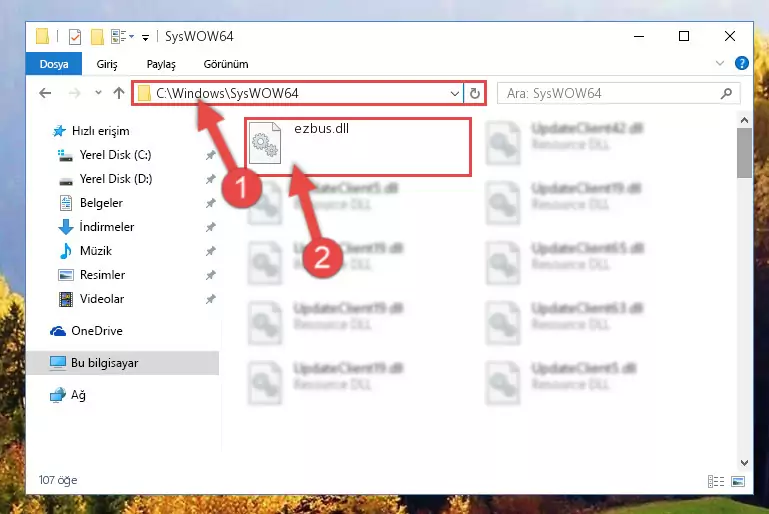The width and height of the screenshot is (769, 514).
Task: Switch to details view in status bar
Action: [716, 481]
